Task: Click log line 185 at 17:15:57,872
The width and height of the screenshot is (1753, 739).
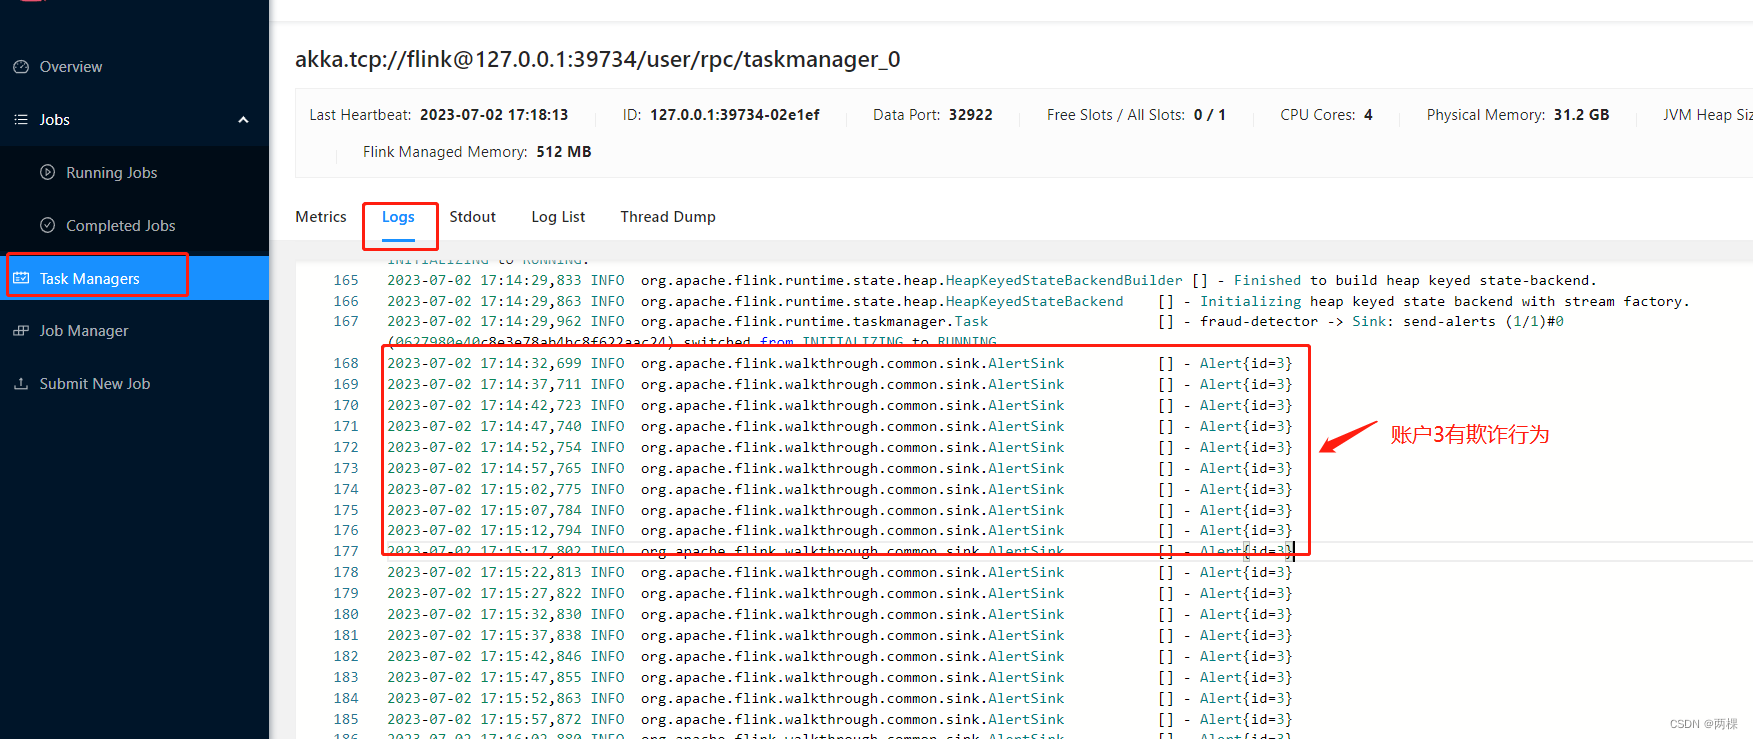Action: (x=840, y=720)
